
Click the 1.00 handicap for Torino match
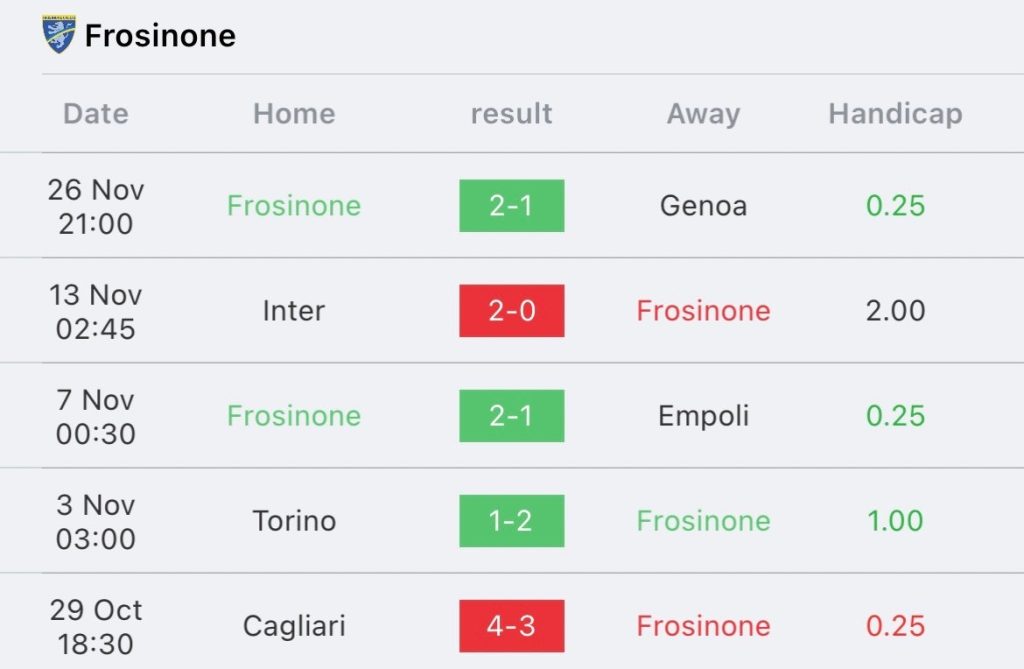[895, 521]
